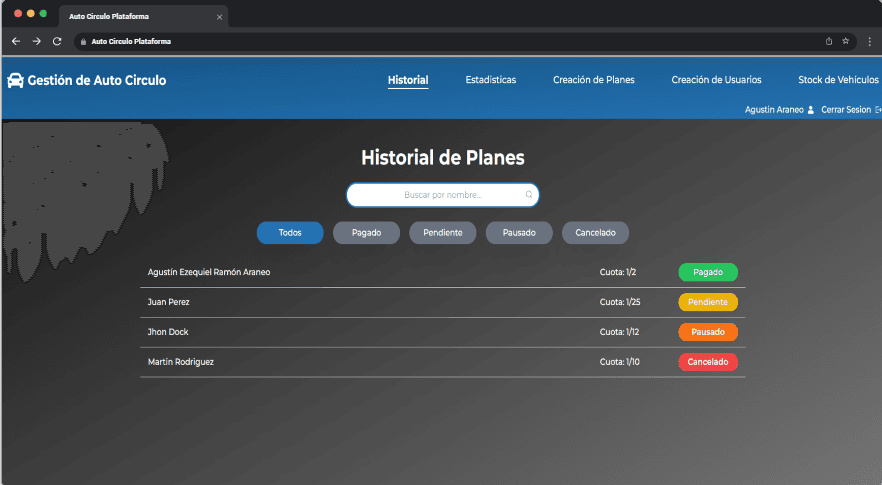The image size is (882, 485).
Task: Open Creación de Usuarios page
Action: pos(716,80)
